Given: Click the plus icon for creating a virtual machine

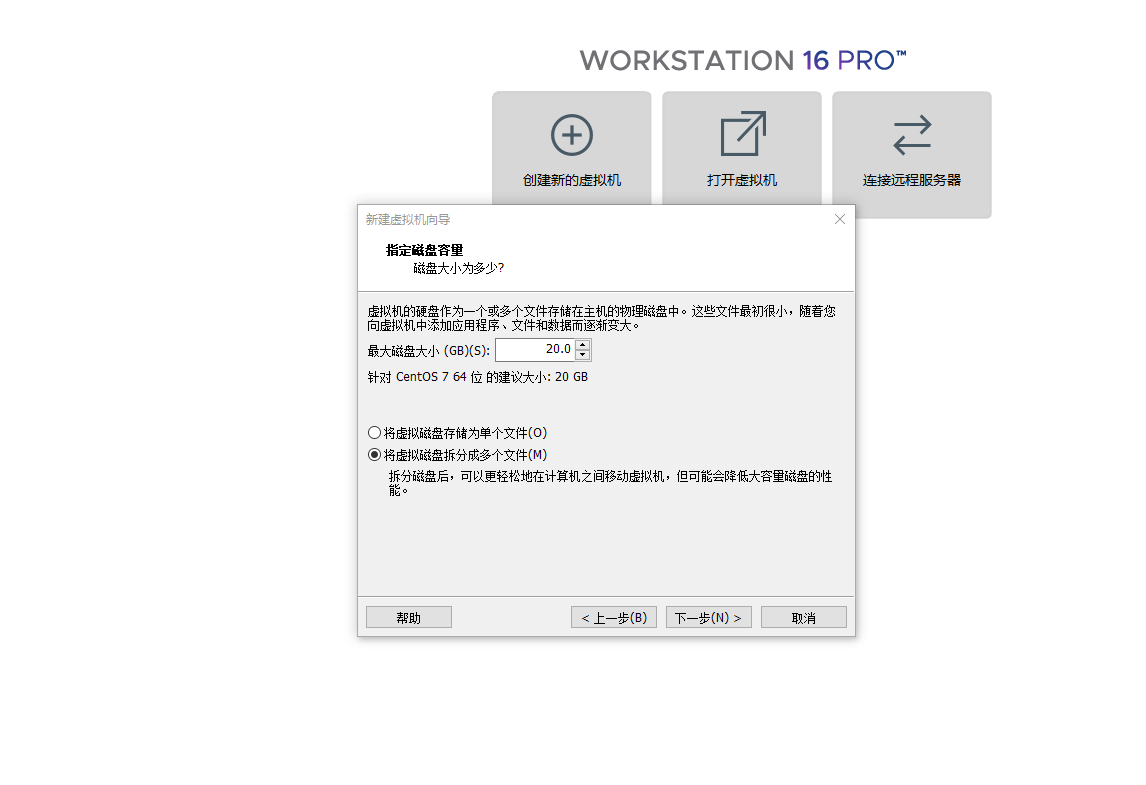Looking at the screenshot, I should coord(572,135).
